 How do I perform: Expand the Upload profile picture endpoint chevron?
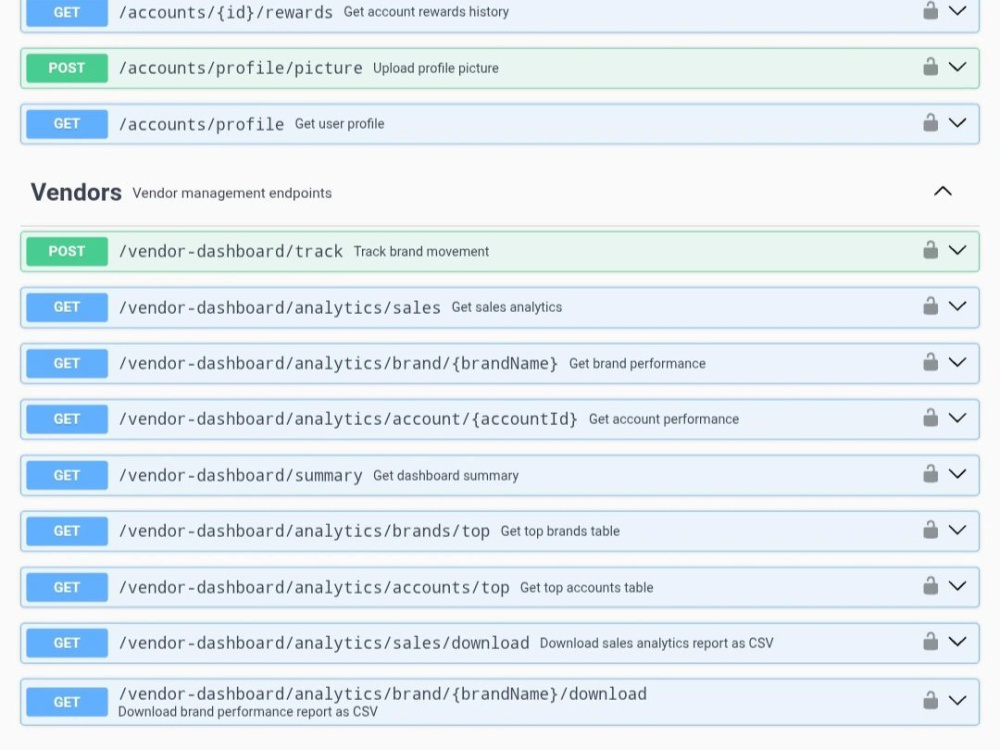[958, 66]
